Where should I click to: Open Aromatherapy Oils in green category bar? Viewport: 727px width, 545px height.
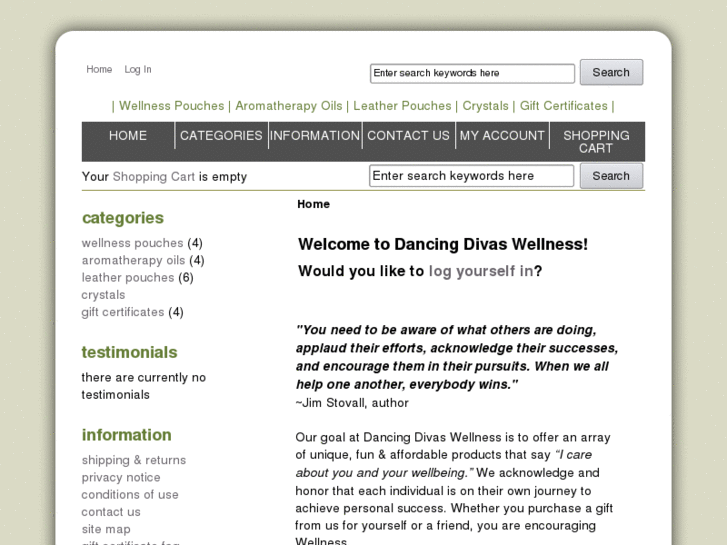point(288,106)
